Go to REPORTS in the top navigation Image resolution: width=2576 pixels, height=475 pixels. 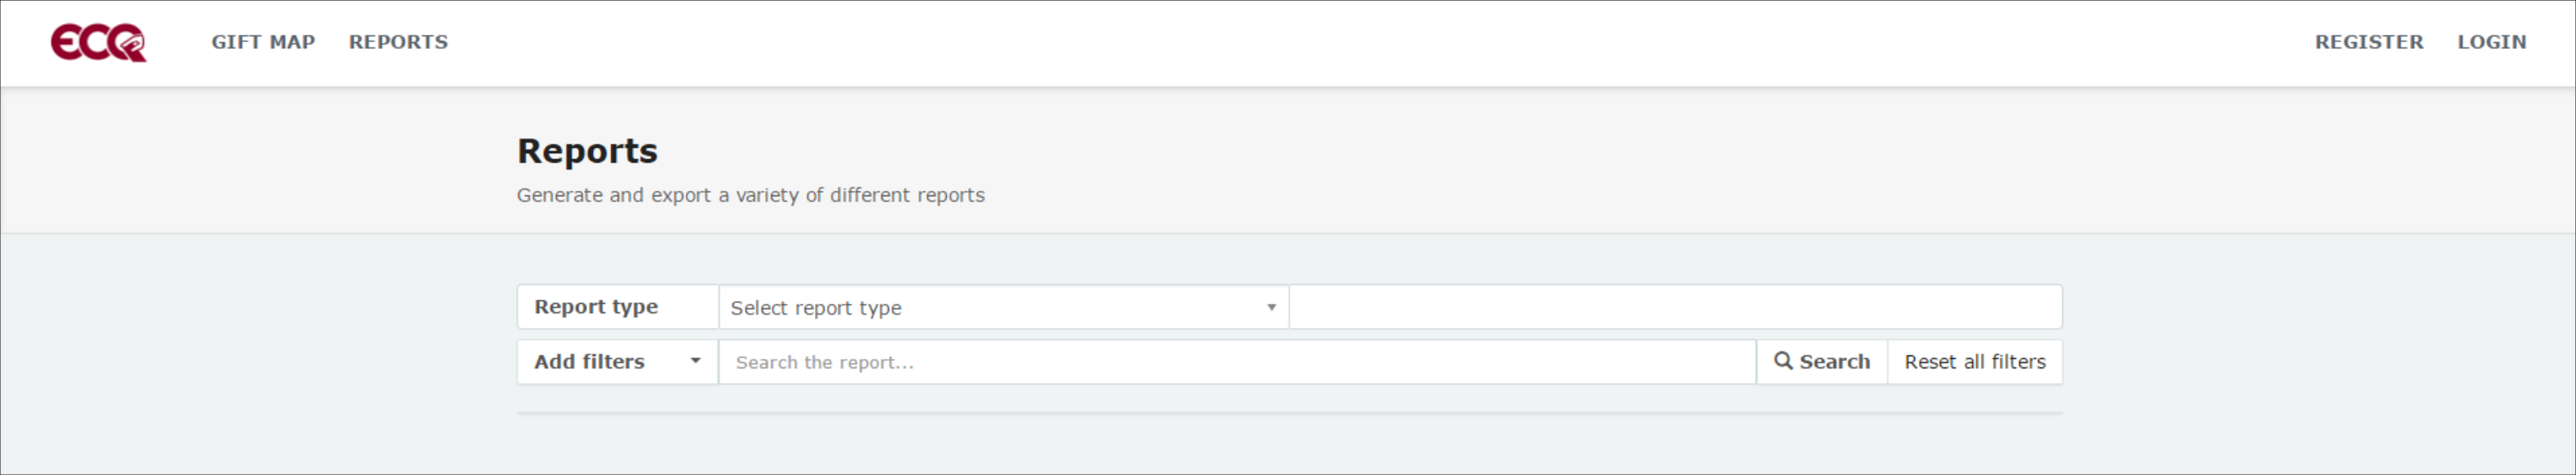click(x=398, y=42)
